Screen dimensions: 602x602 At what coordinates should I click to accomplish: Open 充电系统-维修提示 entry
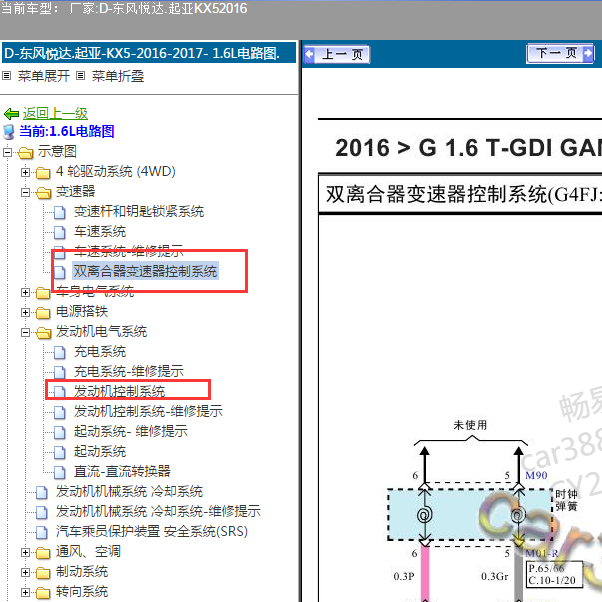point(129,372)
